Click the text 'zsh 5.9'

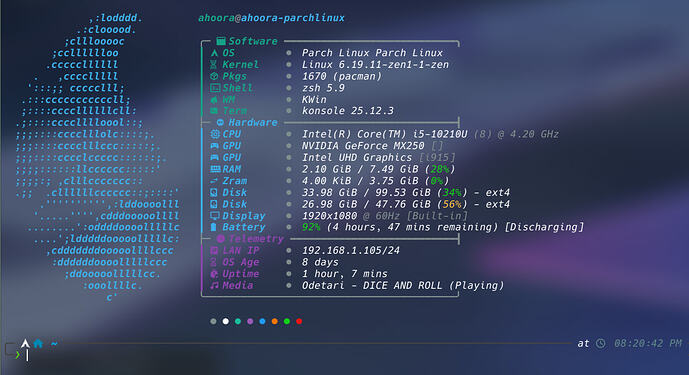[x=323, y=88]
